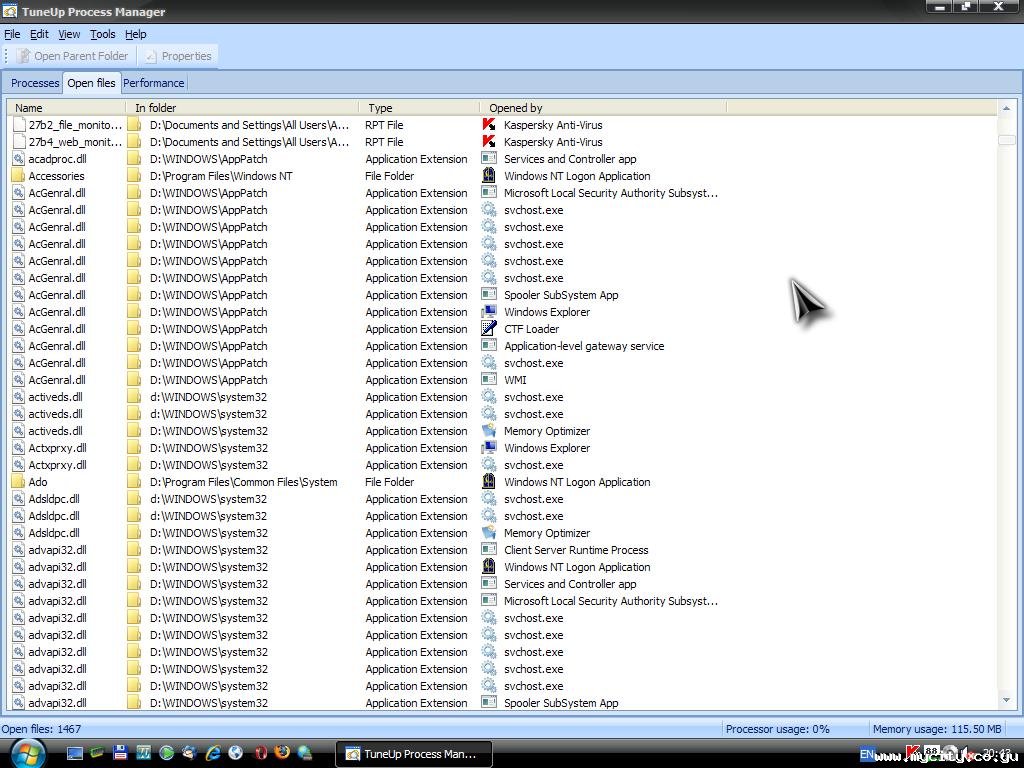1024x768 pixels.
Task: Sort the list by the Name column
Action: 66,108
